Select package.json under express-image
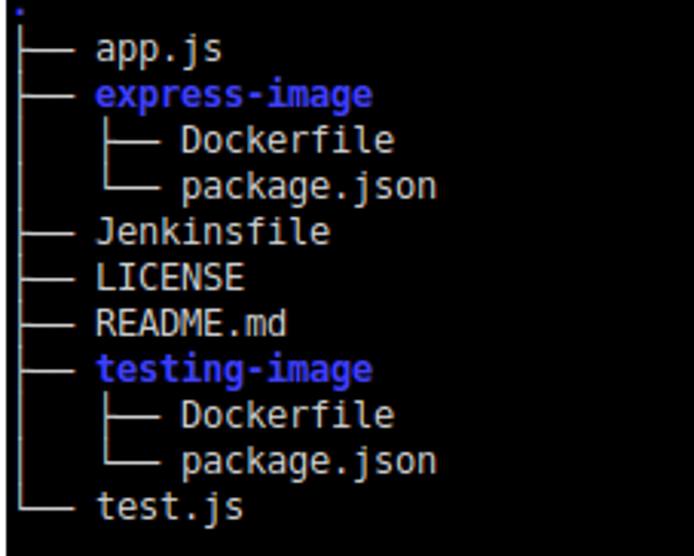The width and height of the screenshot is (694, 556). (308, 186)
